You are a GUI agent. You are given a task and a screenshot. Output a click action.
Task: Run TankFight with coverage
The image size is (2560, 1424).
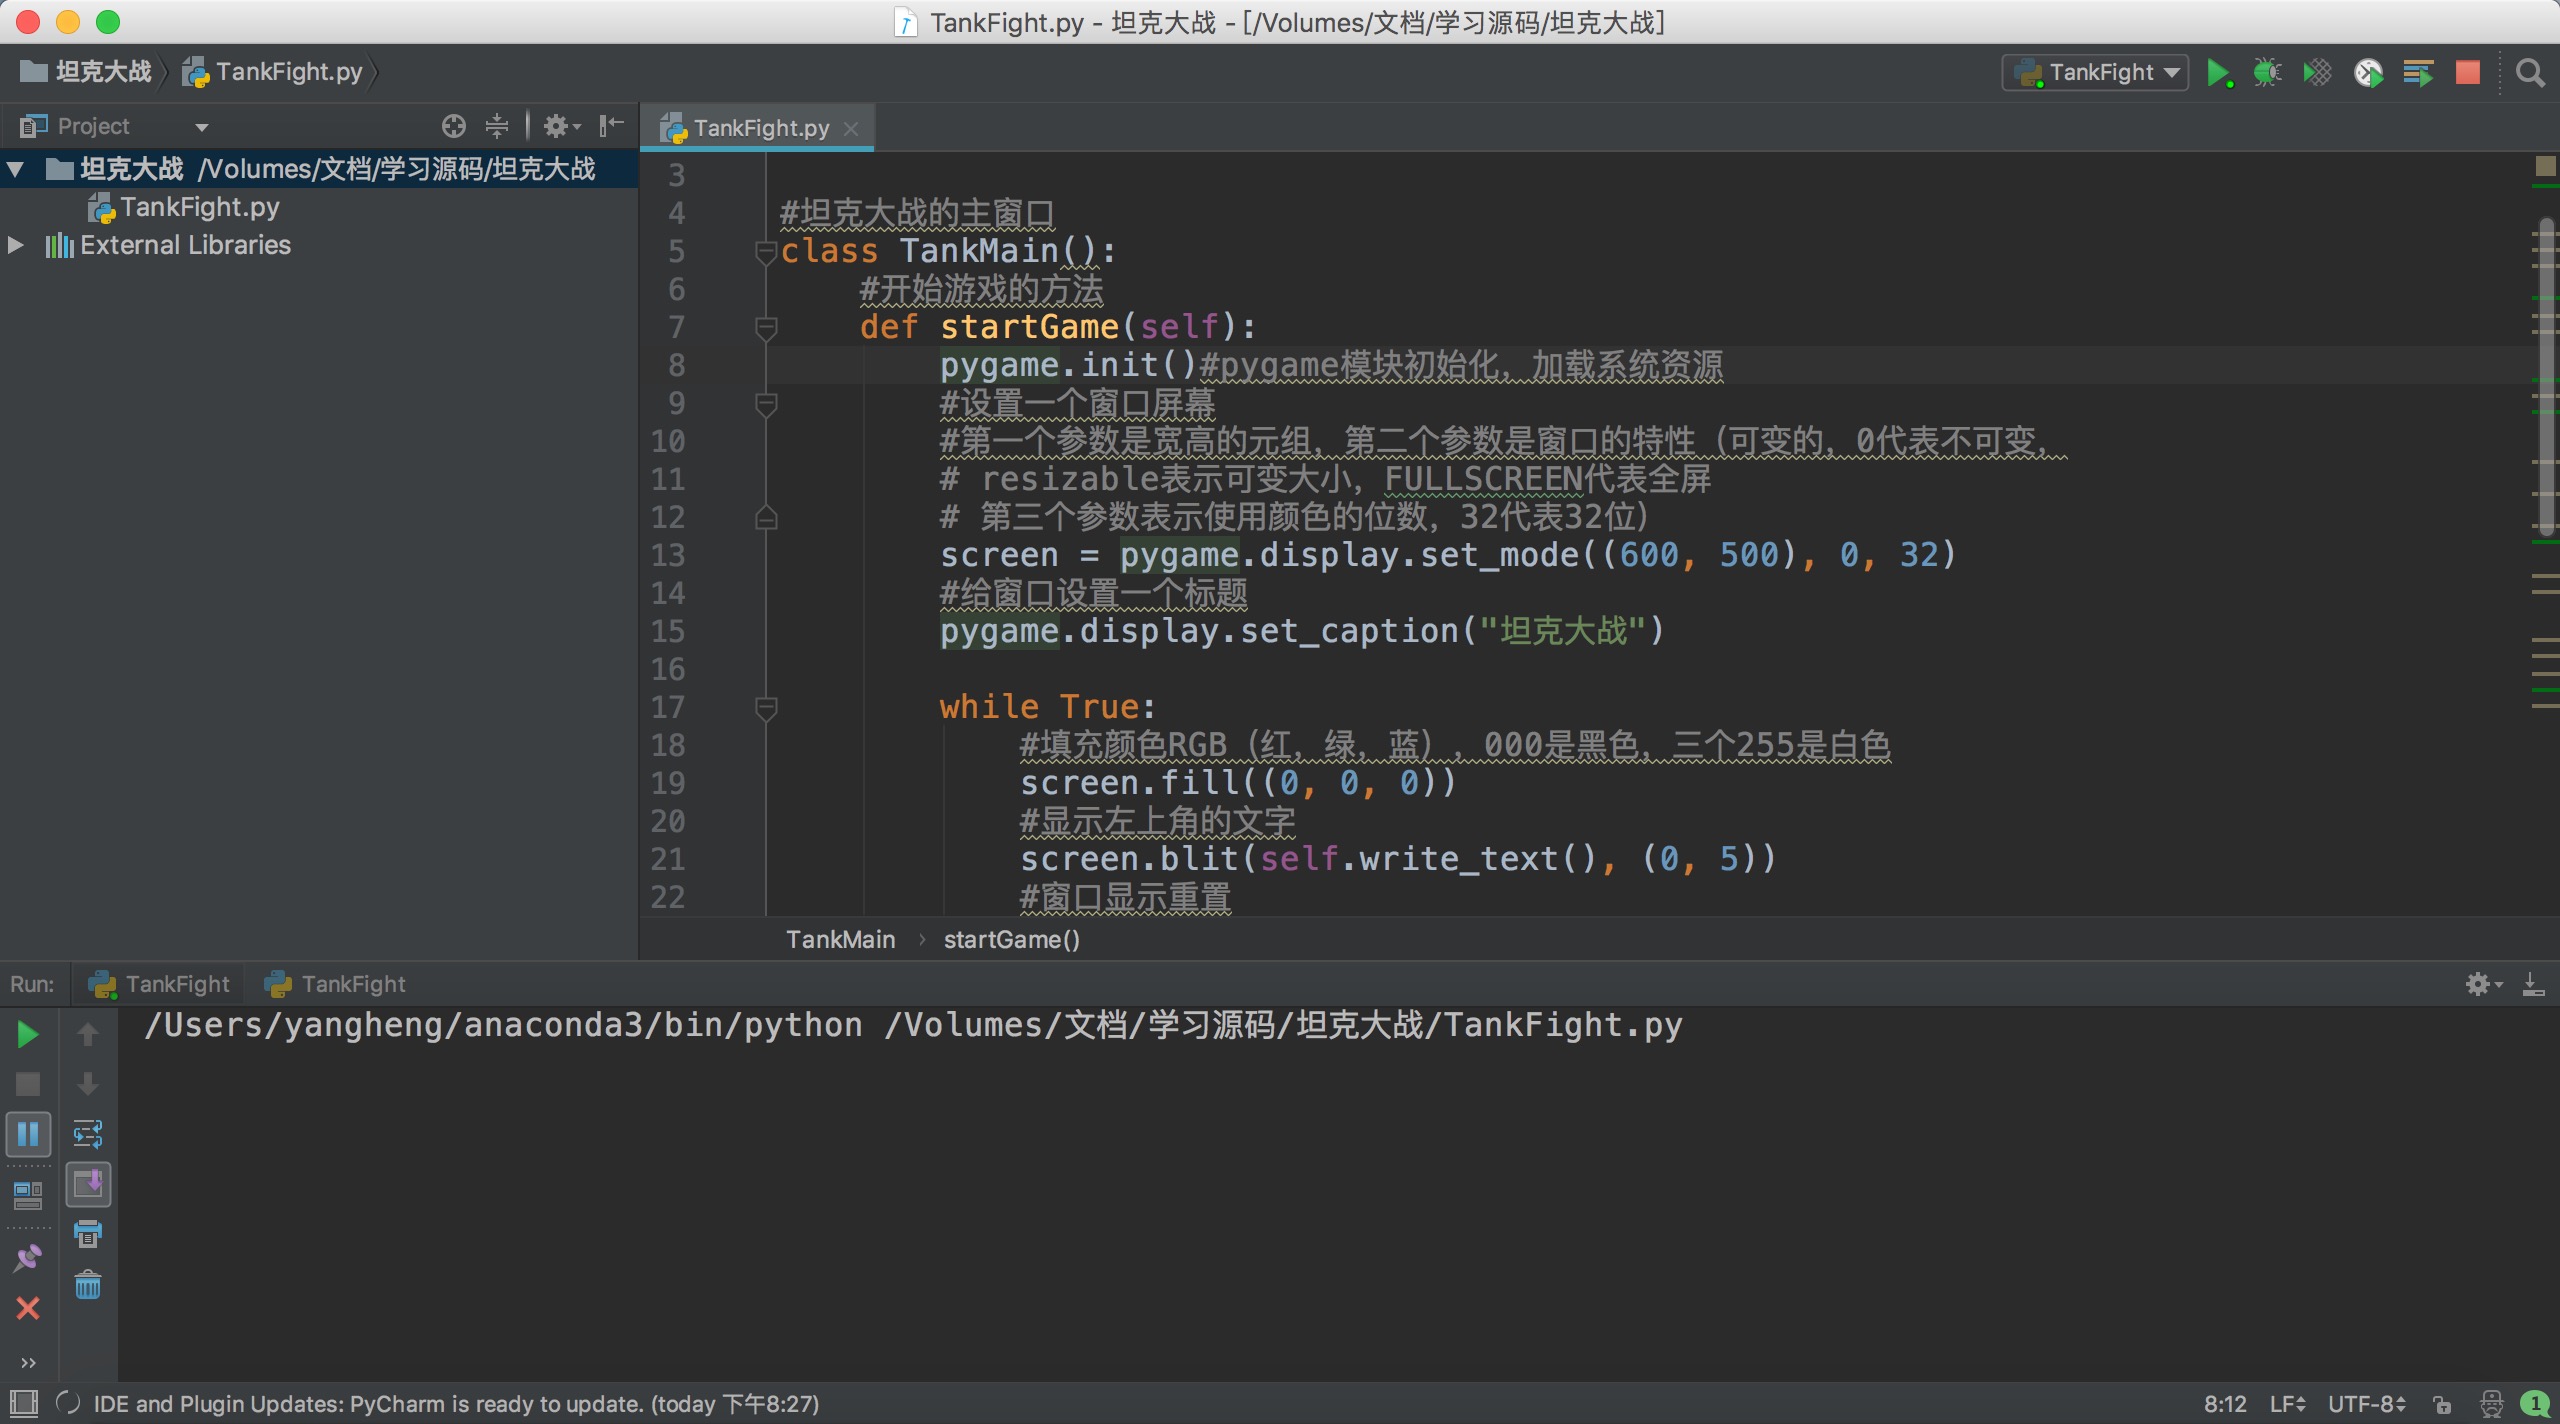click(x=2317, y=73)
